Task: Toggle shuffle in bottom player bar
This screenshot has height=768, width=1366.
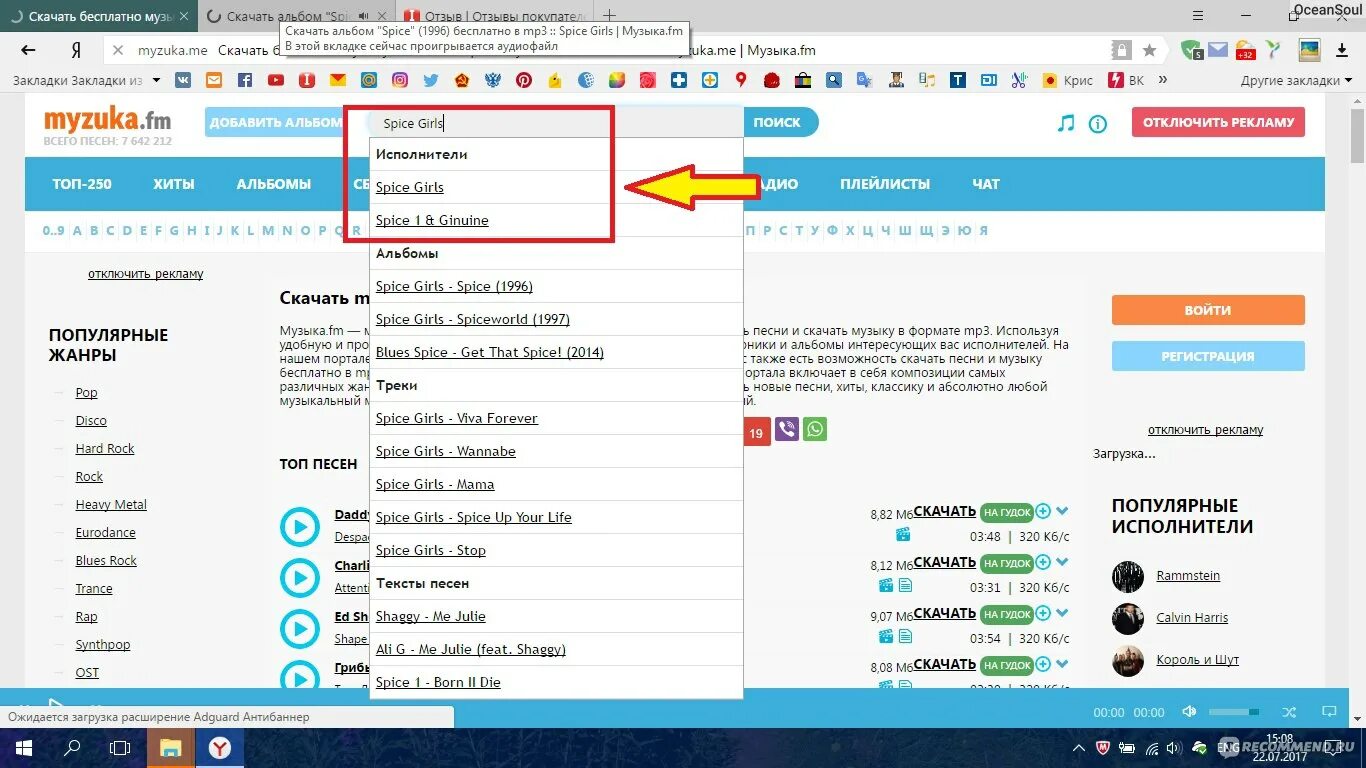Action: tap(1289, 712)
